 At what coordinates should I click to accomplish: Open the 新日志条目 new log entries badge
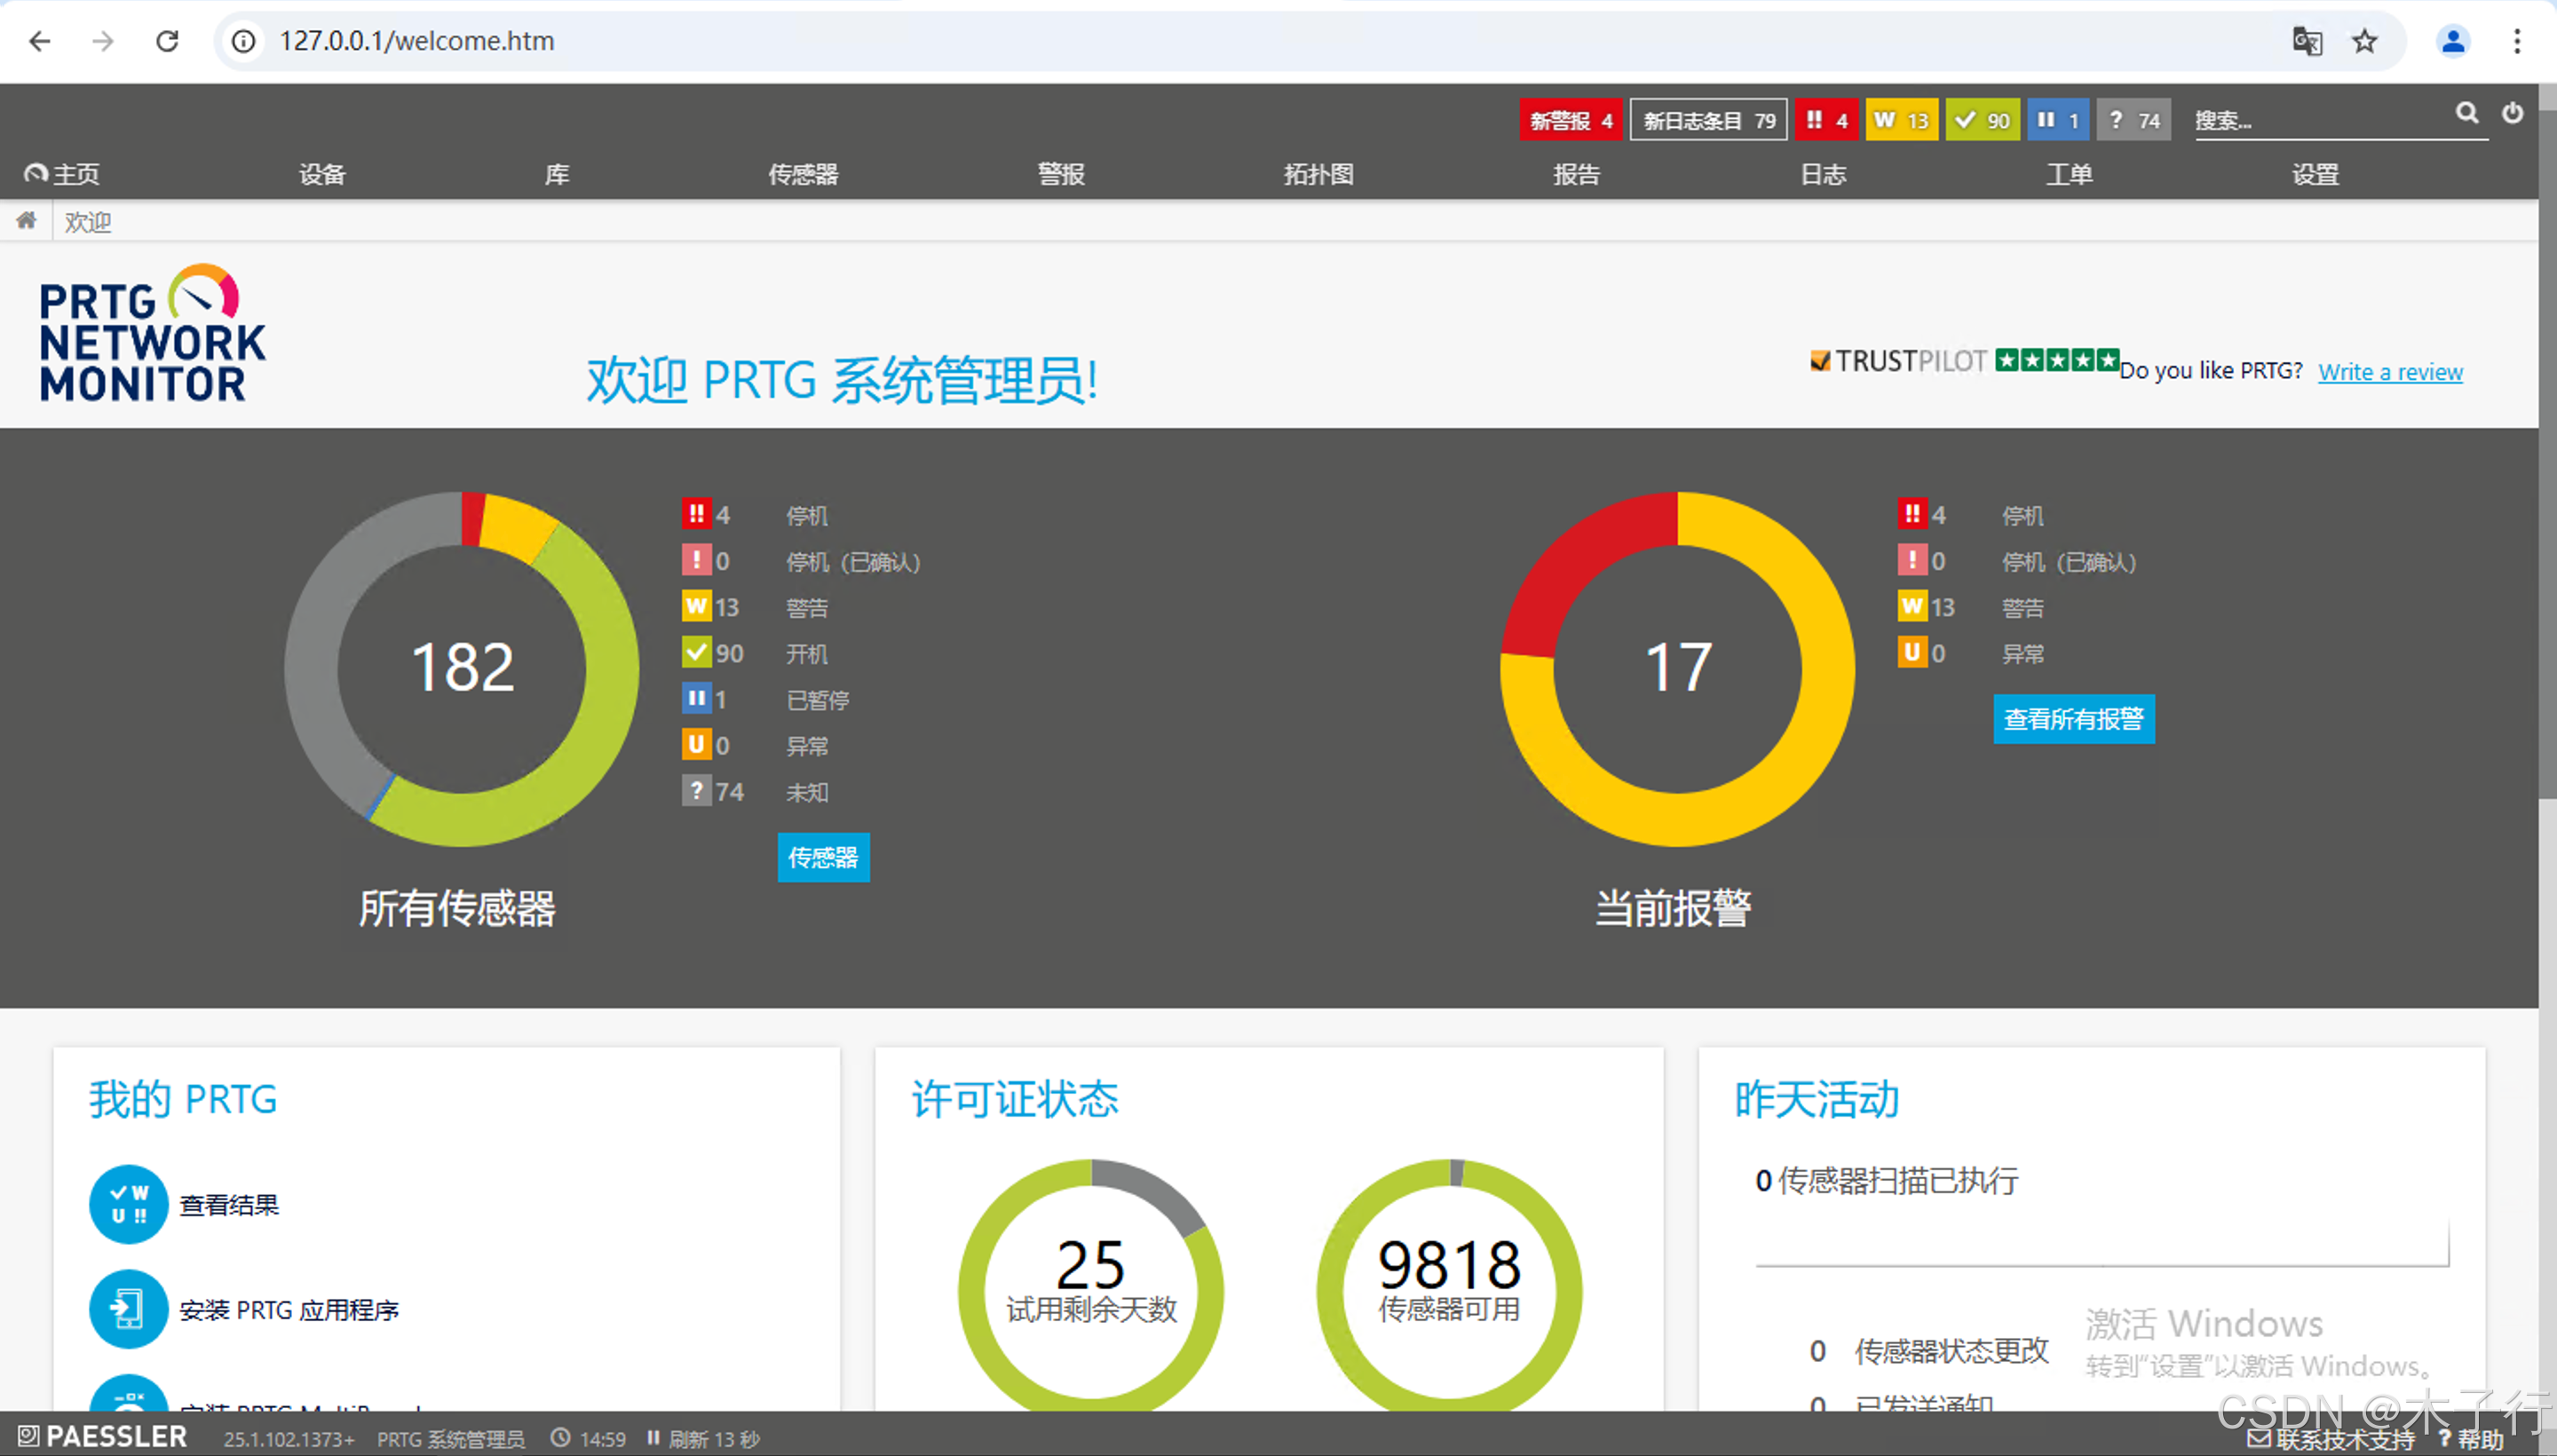1708,120
